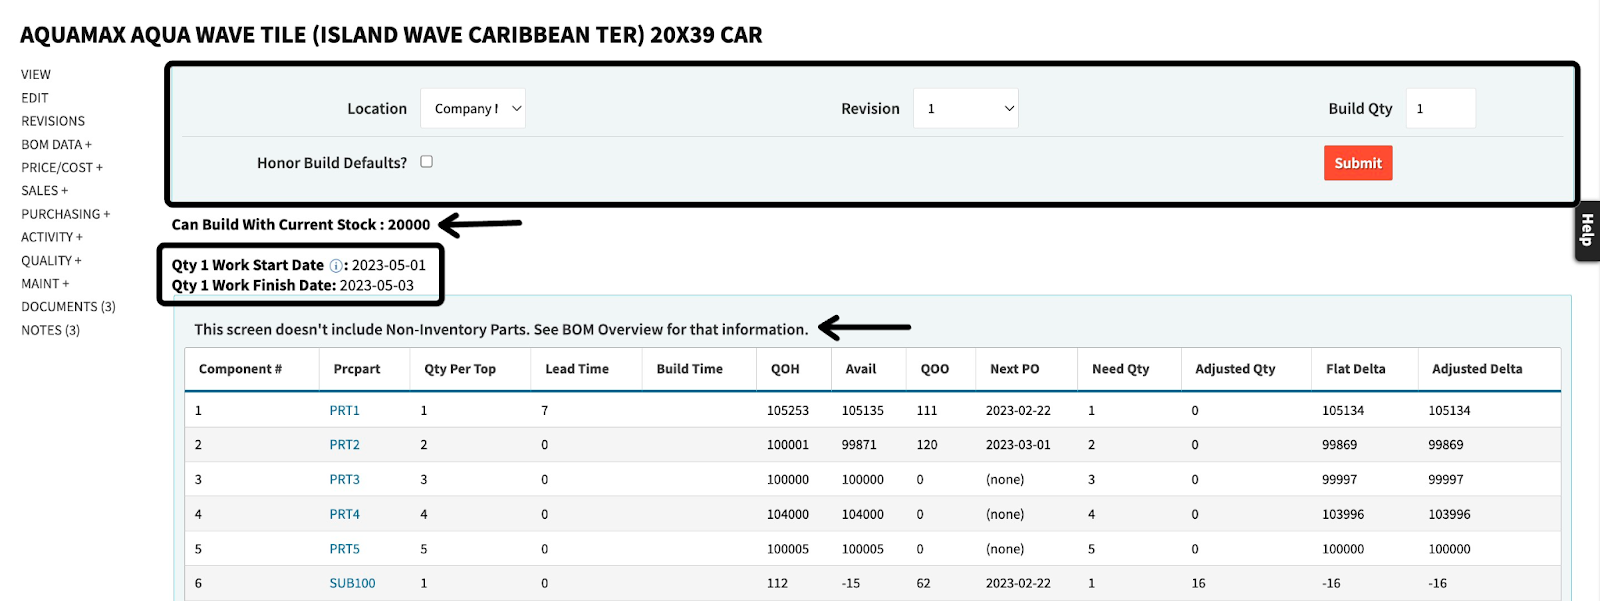This screenshot has height=601, width=1600.
Task: Expand the MAINT + menu
Action: (45, 284)
